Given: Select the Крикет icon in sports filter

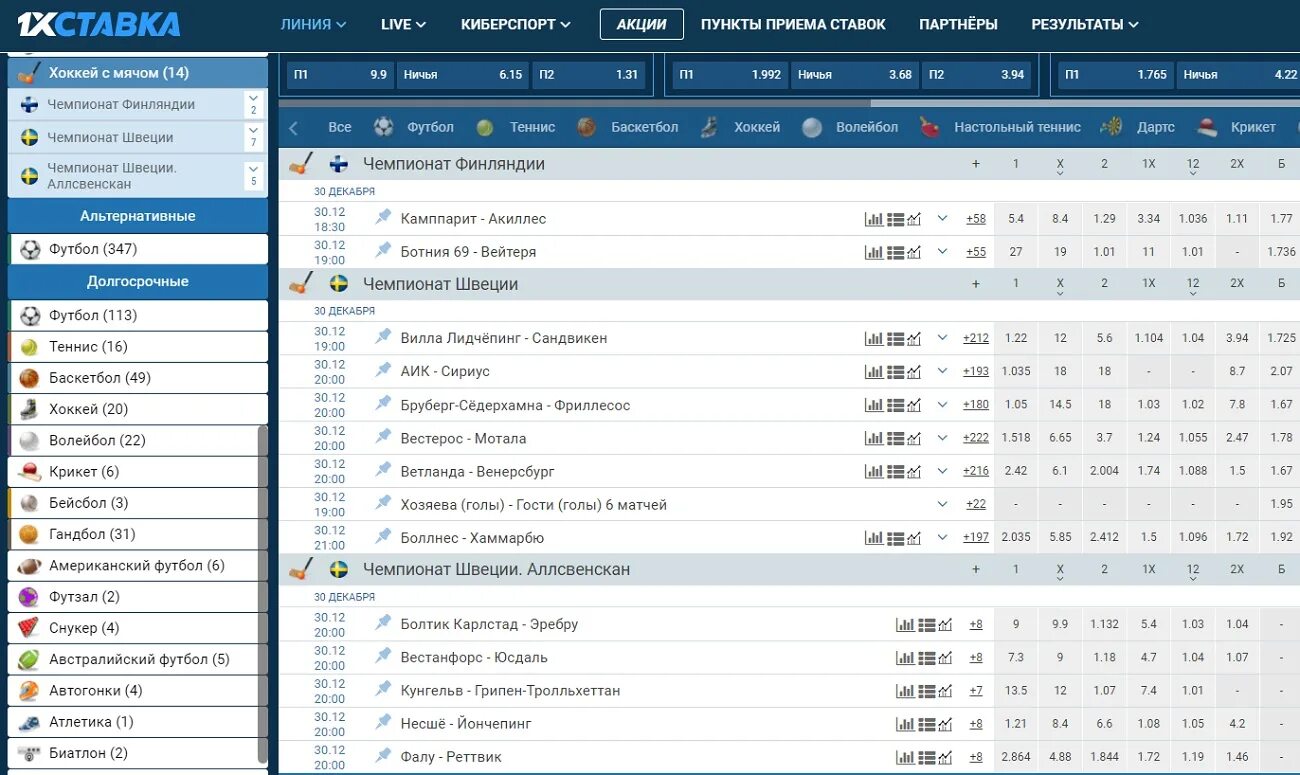Looking at the screenshot, I should click(1207, 127).
